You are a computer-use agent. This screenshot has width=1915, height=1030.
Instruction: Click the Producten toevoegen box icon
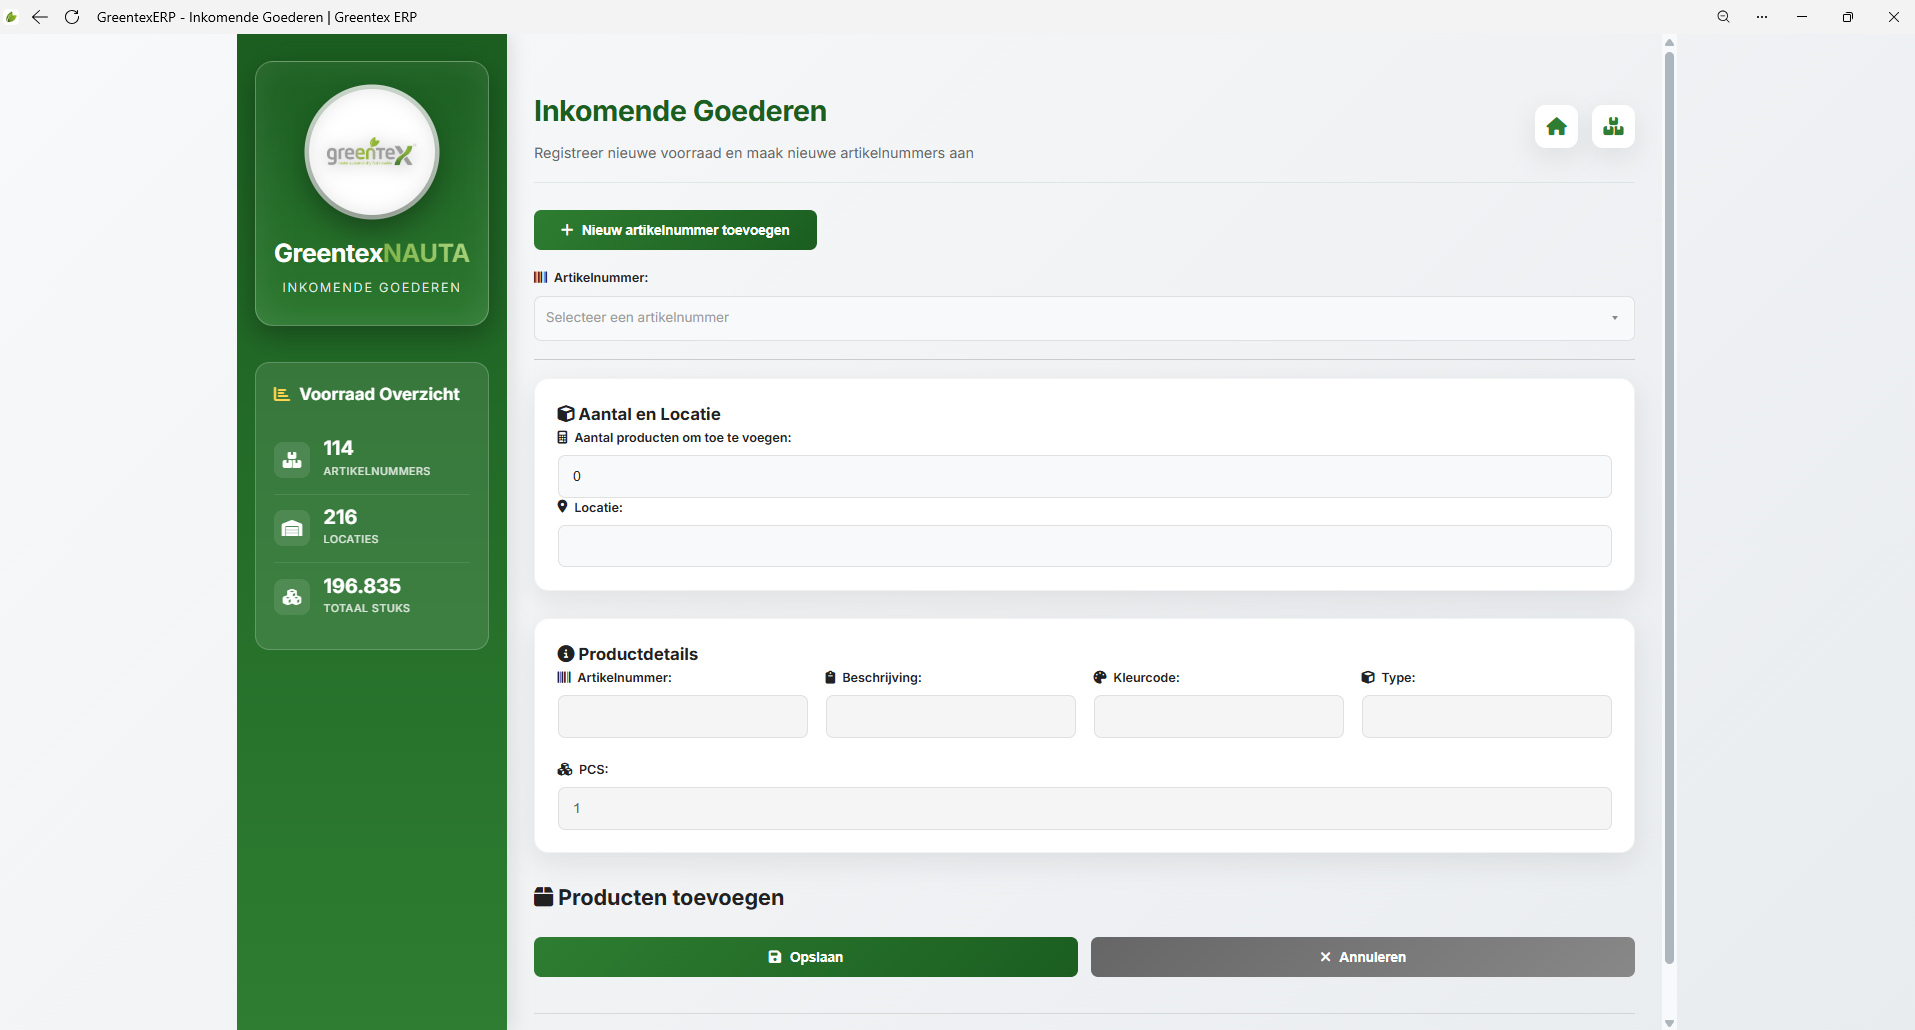click(544, 897)
